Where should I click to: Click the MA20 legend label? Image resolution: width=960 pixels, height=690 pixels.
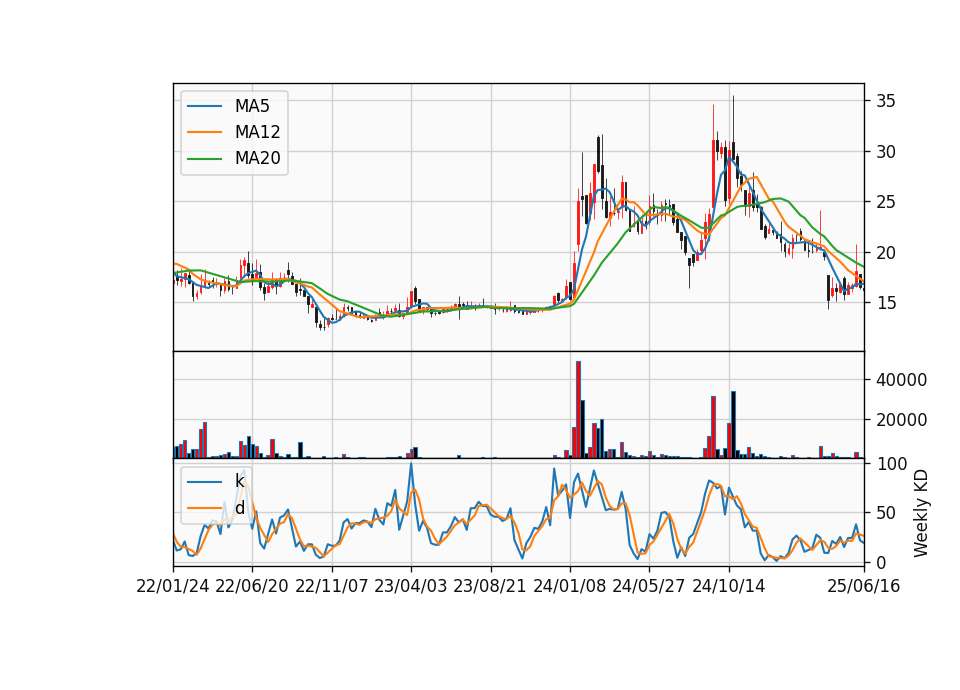[x=257, y=159]
